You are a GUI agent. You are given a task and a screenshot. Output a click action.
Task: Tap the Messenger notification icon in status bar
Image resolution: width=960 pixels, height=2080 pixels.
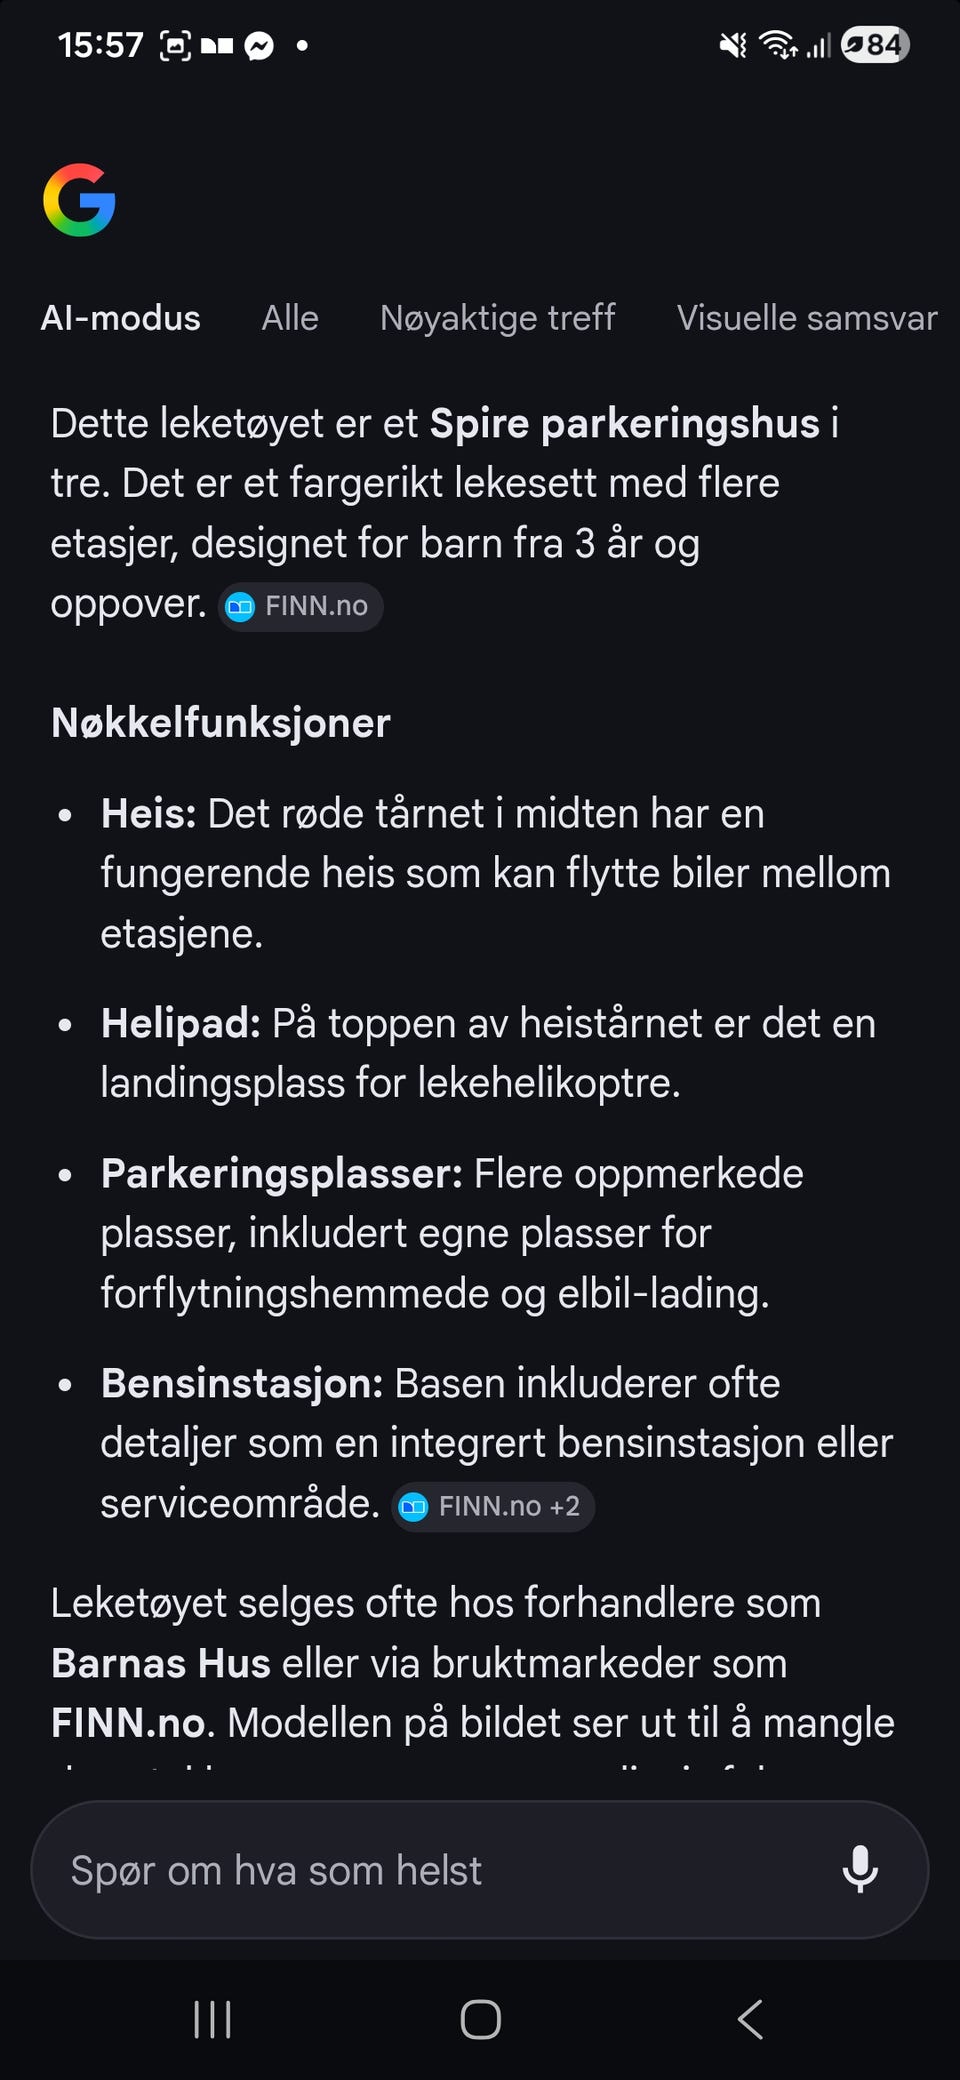click(259, 46)
